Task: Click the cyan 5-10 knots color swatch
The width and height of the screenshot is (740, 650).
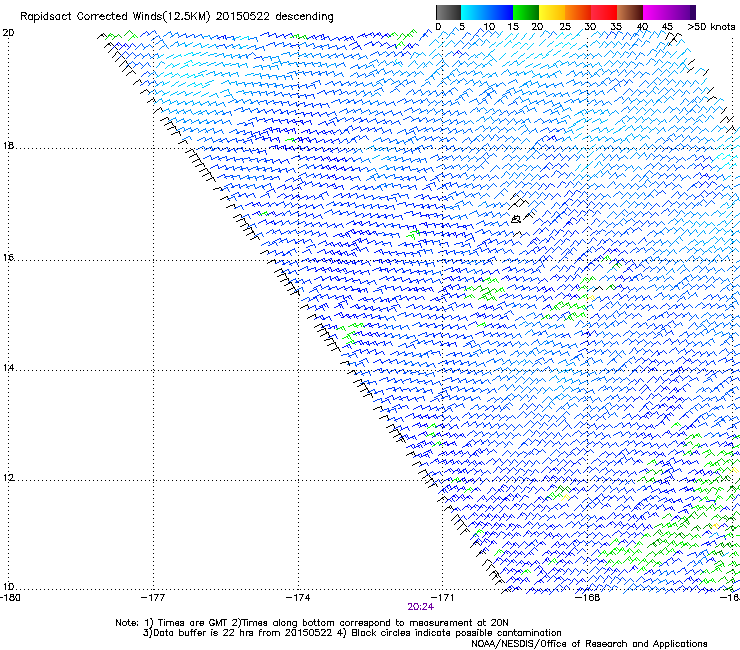Action: (x=474, y=12)
